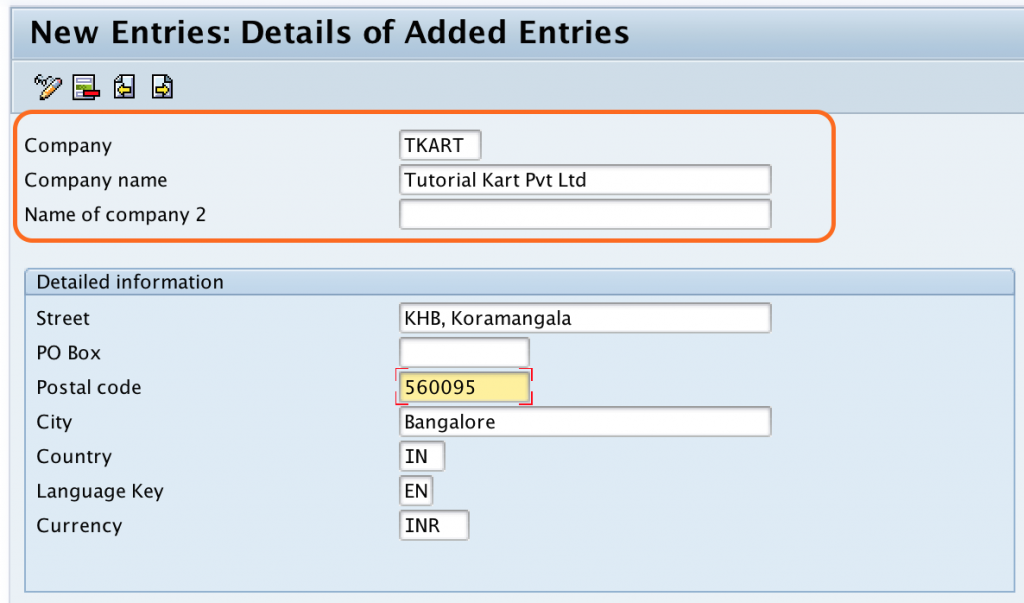Click the Language Key label
Viewport: 1024px width, 603px height.
[100, 490]
